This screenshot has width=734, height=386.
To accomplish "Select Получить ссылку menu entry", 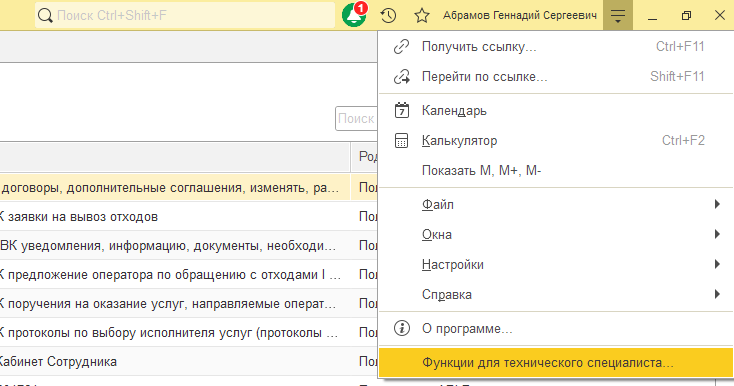I will pyautogui.click(x=556, y=46).
